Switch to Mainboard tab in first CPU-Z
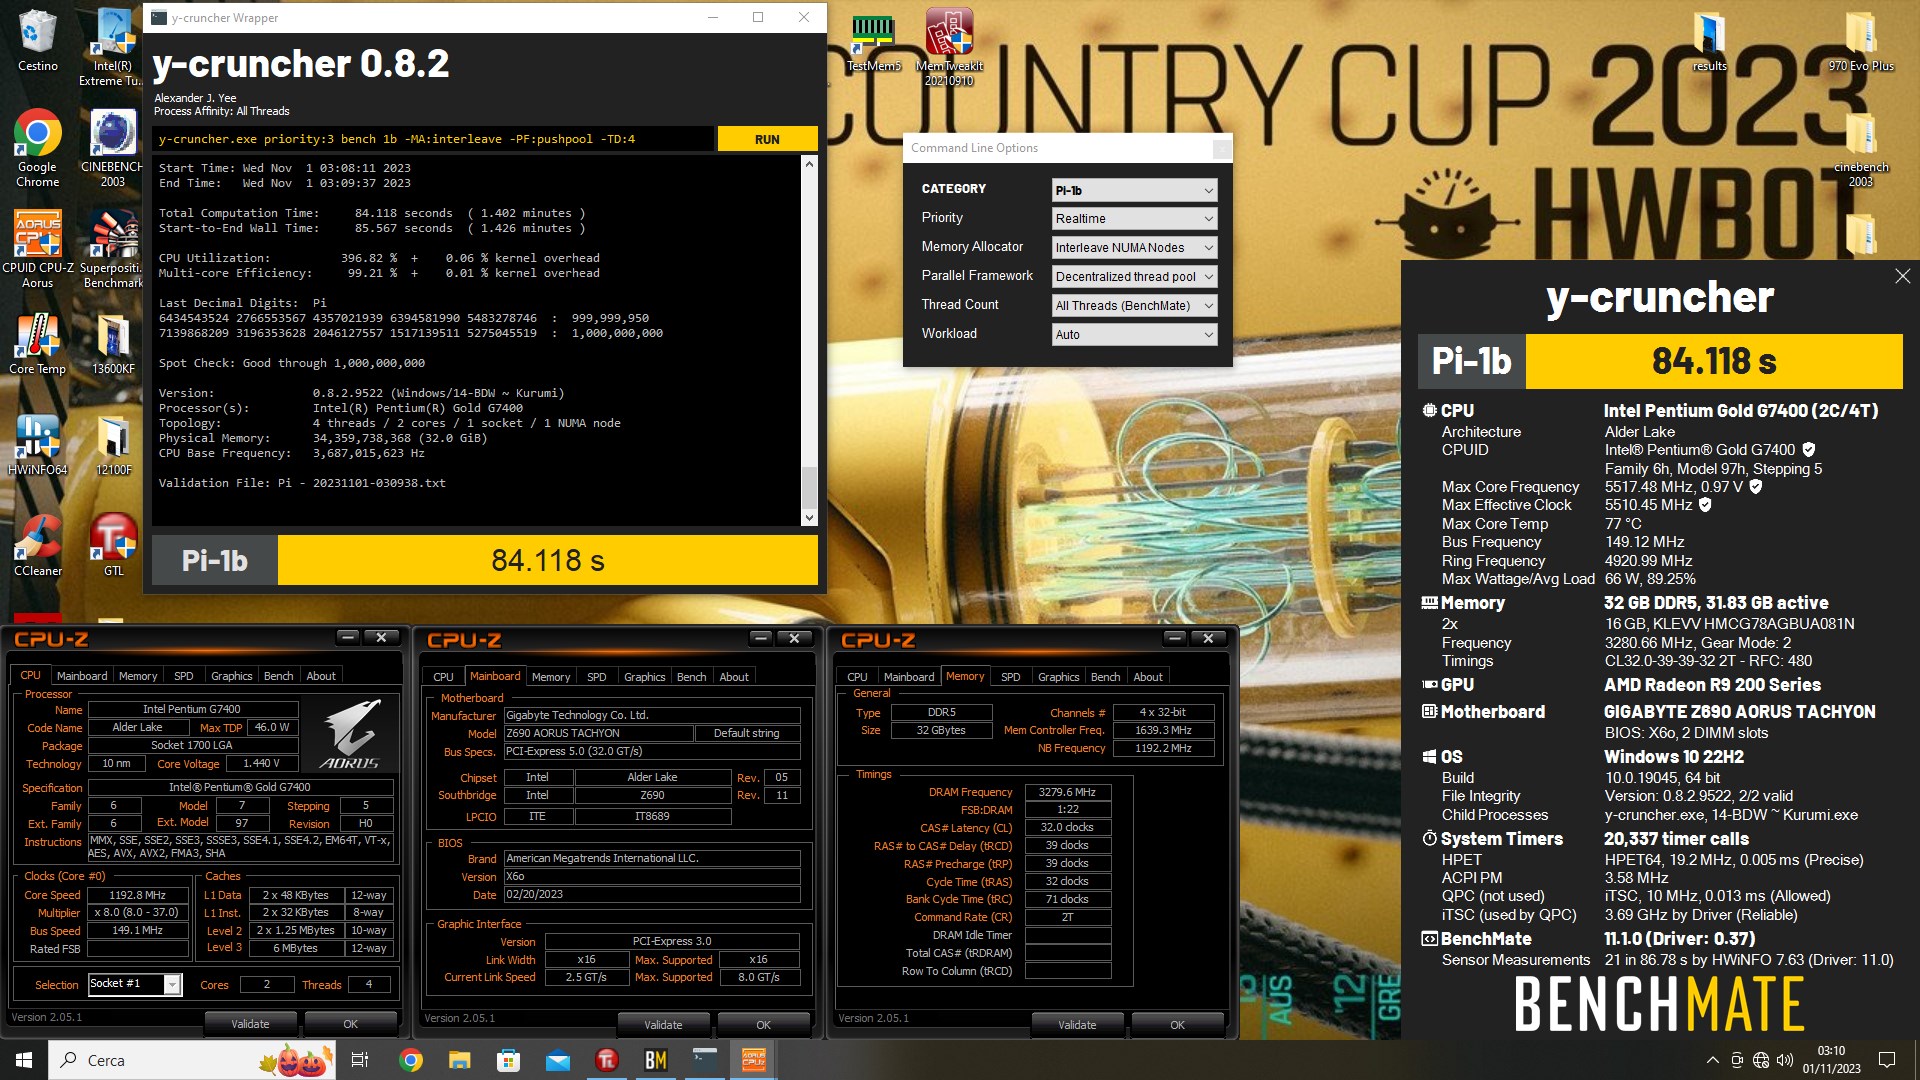Image resolution: width=1920 pixels, height=1080 pixels. click(82, 676)
